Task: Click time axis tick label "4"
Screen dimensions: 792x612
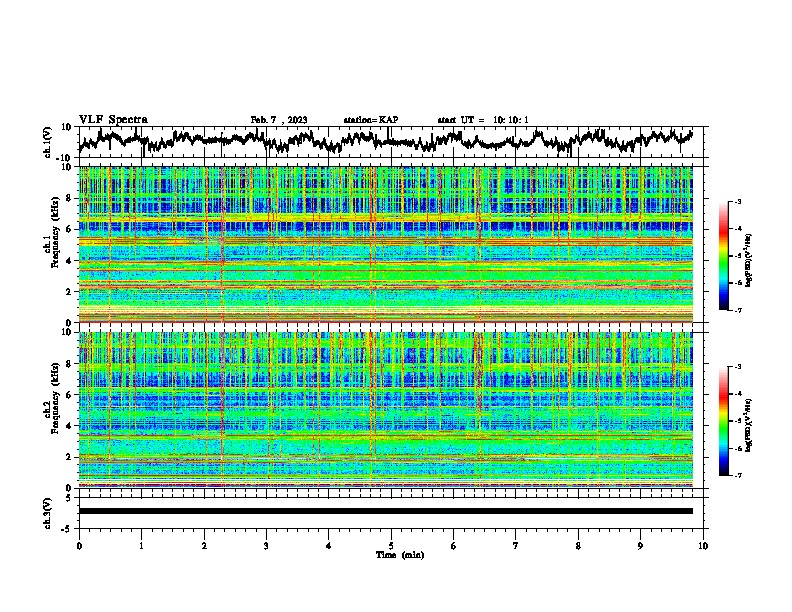Action: [329, 546]
